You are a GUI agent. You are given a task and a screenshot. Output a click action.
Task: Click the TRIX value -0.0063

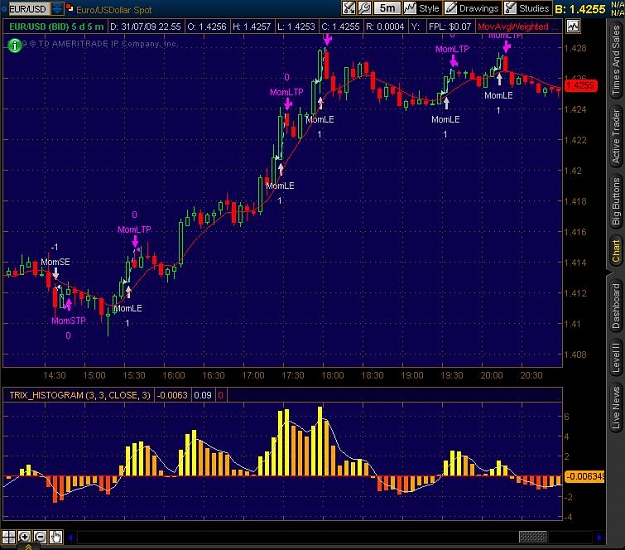(x=172, y=395)
